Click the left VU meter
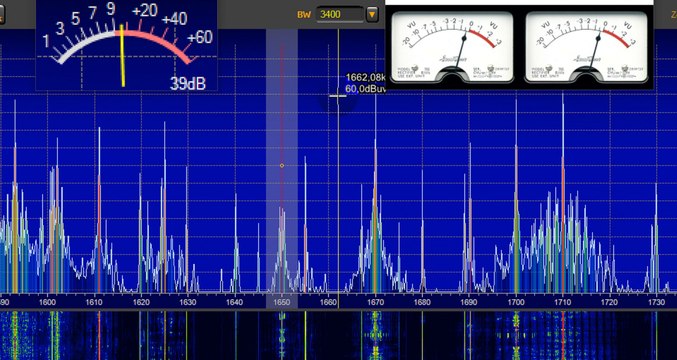This screenshot has width=677, height=360. (452, 47)
